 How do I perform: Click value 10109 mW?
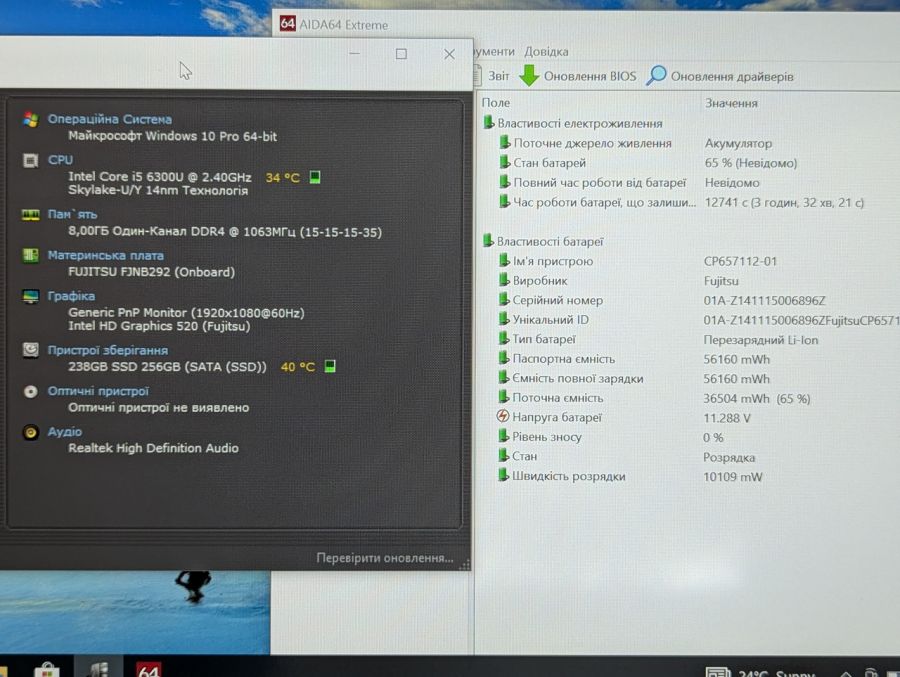point(732,477)
